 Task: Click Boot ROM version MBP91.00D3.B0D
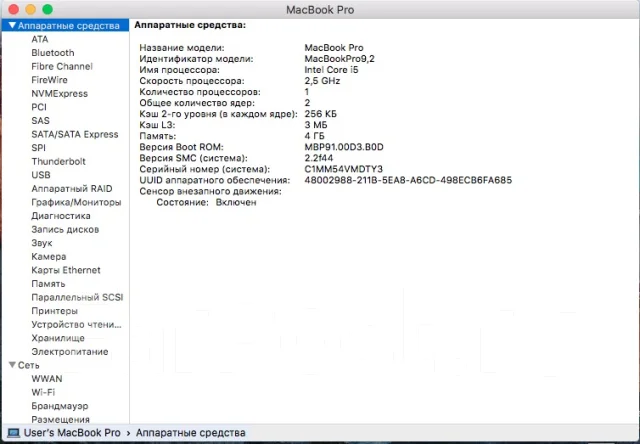point(344,147)
